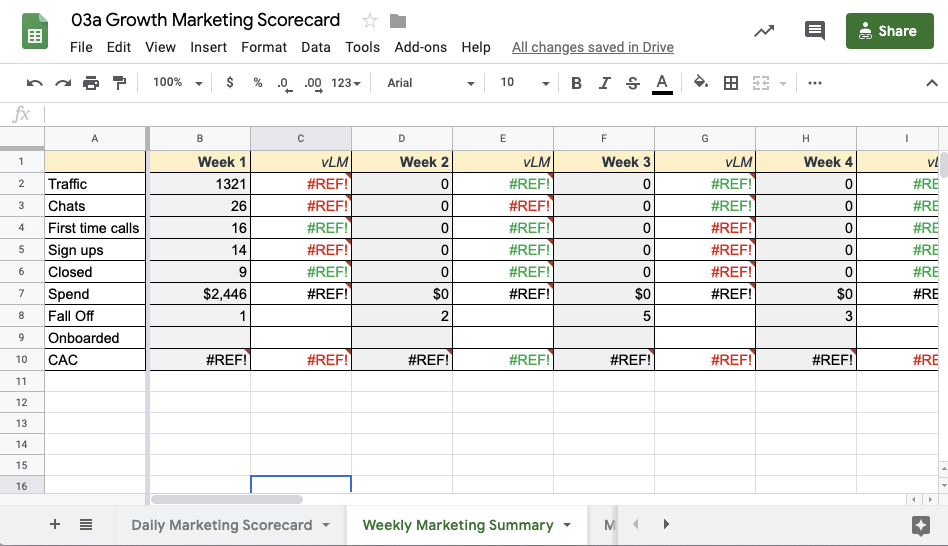Apply currency format with dollar sign
The height and width of the screenshot is (546, 948).
tap(230, 82)
